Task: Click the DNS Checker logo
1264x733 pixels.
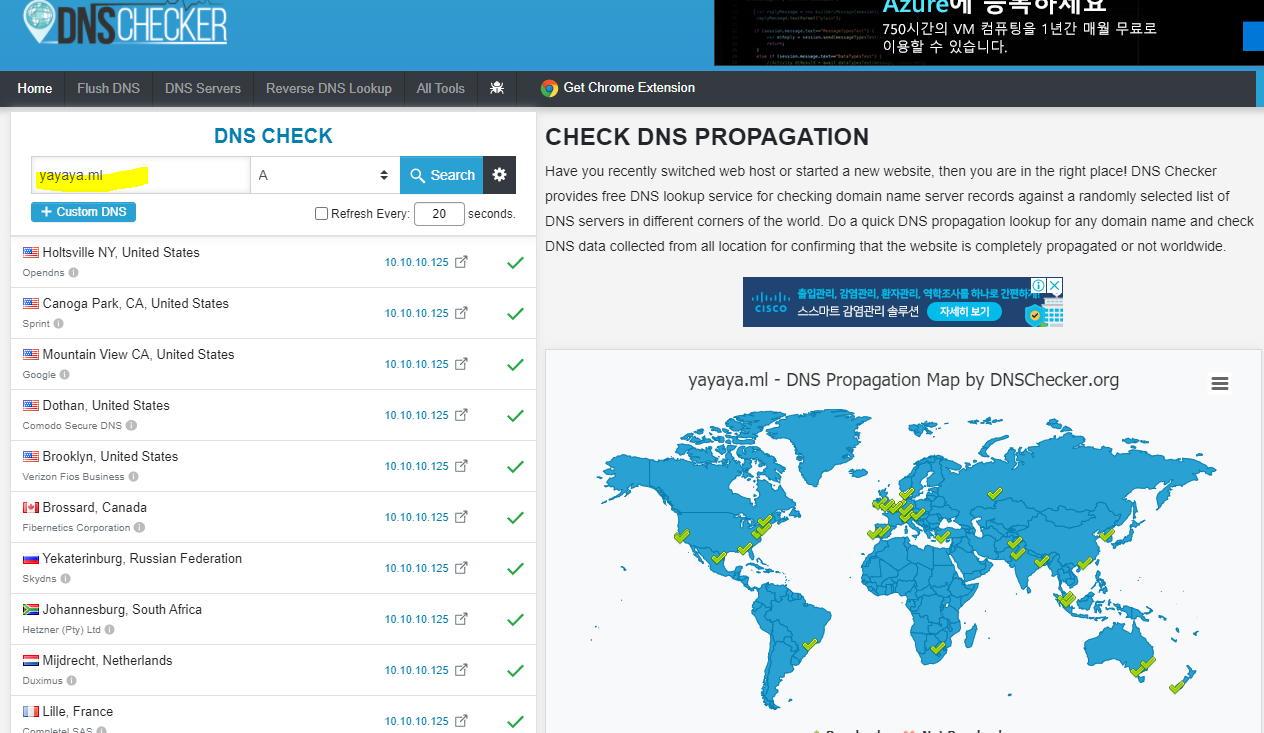Action: coord(125,22)
